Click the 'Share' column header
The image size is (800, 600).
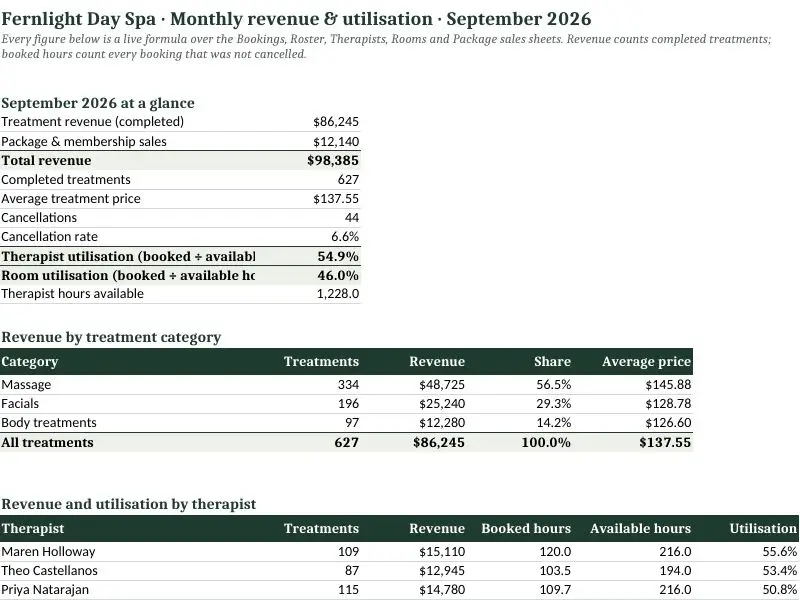pyautogui.click(x=552, y=361)
